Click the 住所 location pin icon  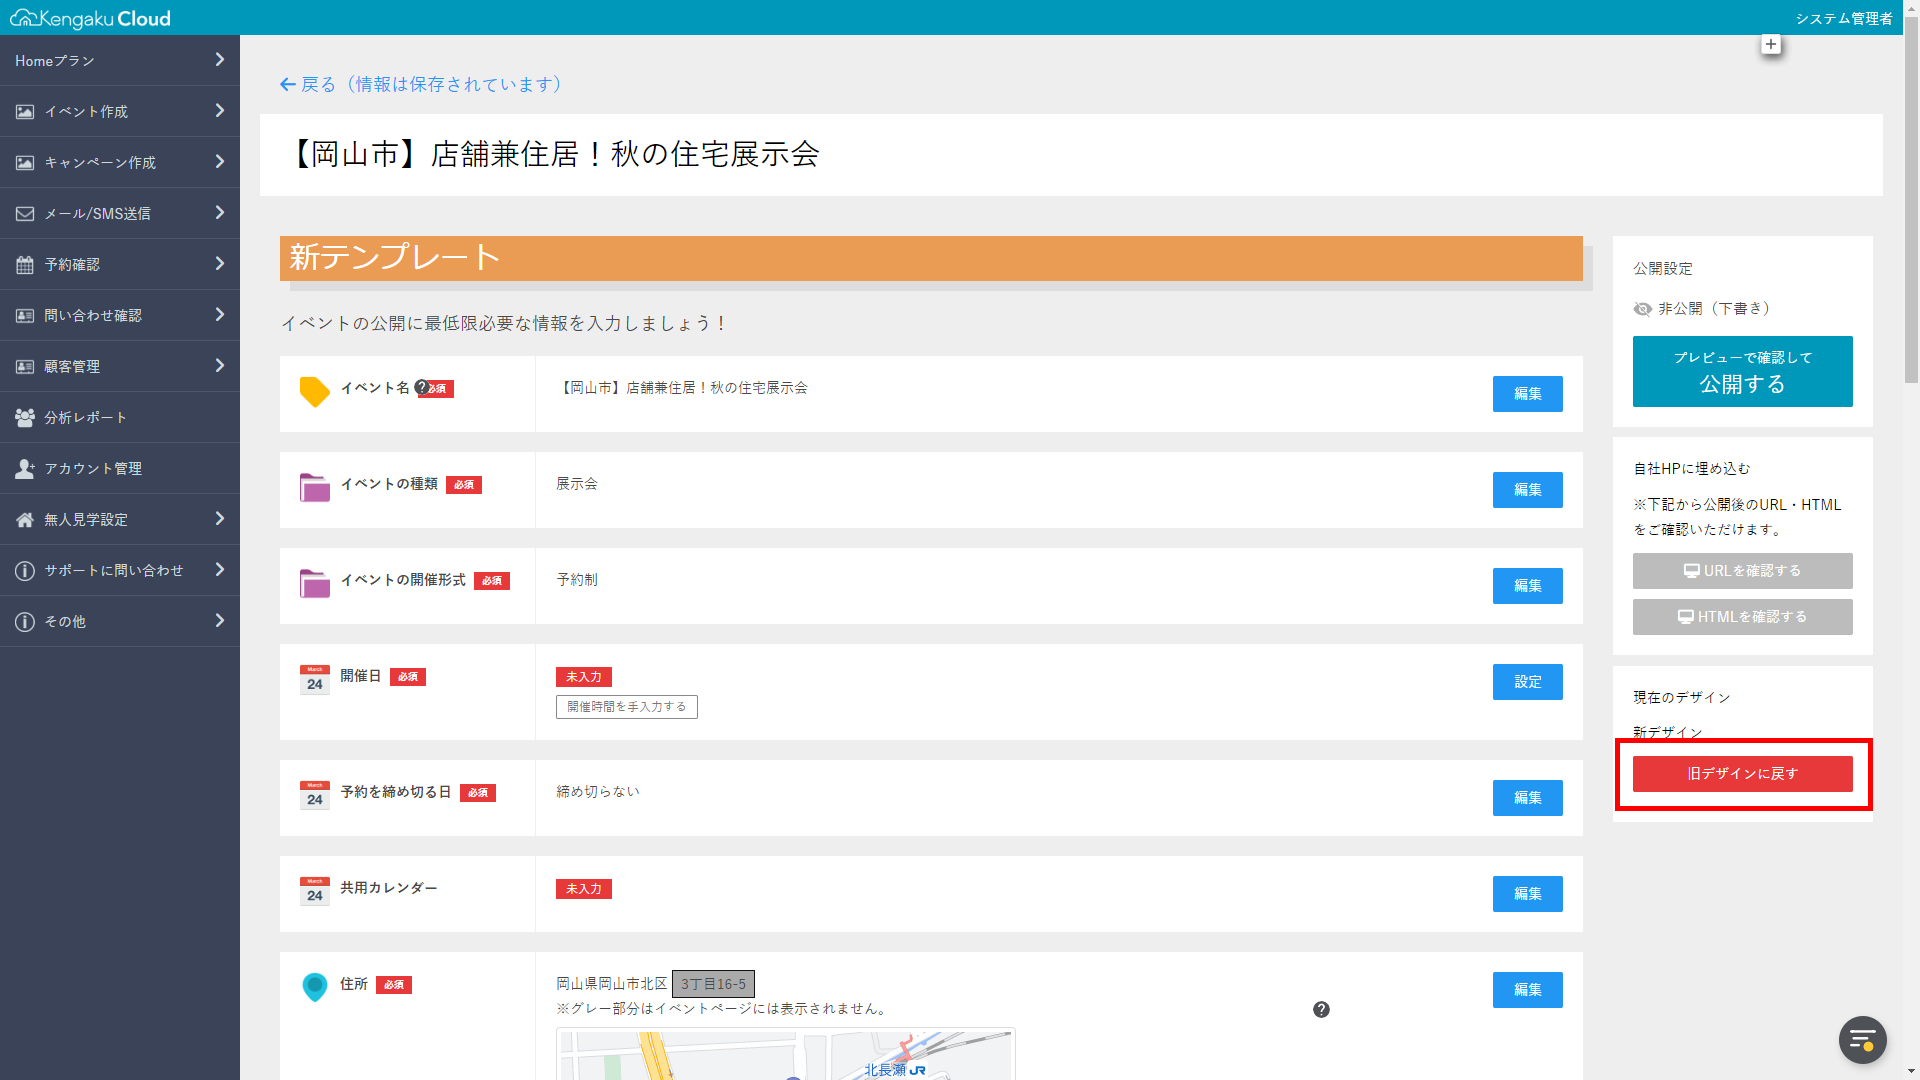(315, 987)
